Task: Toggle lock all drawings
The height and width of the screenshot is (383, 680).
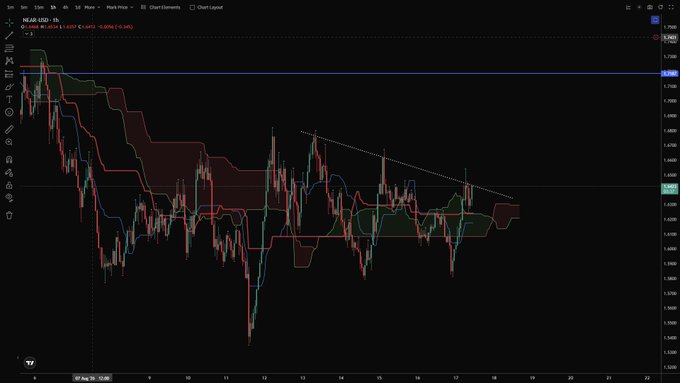Action: pos(9,185)
